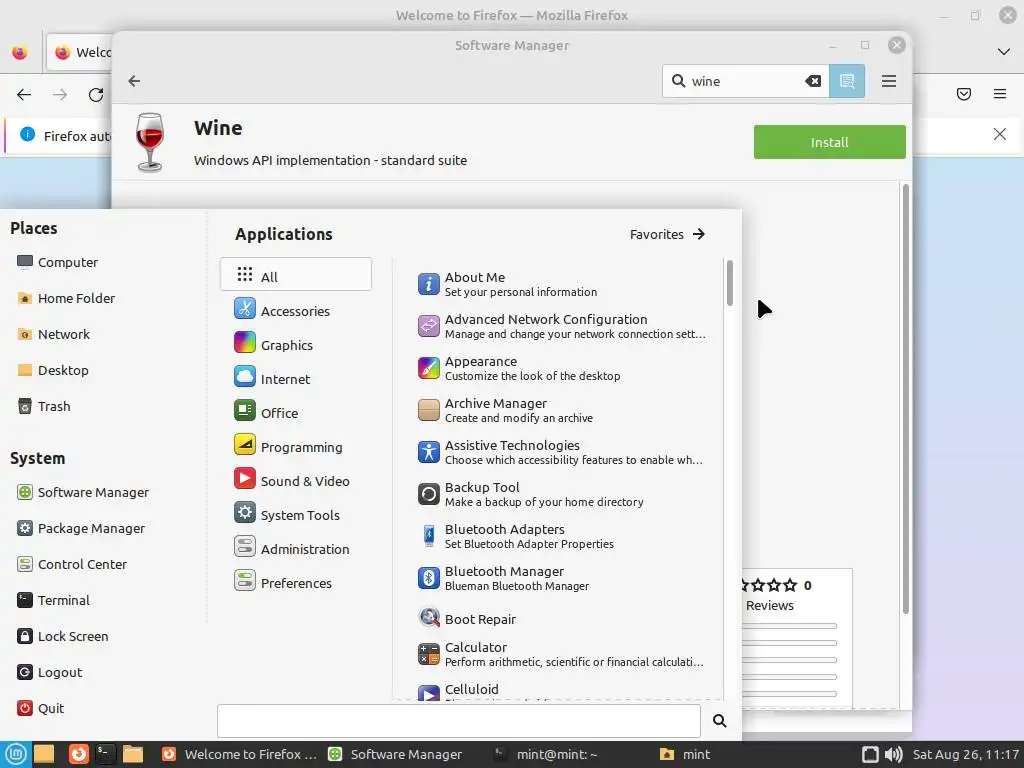Select the System Tools category
This screenshot has width=1024, height=768.
click(296, 515)
